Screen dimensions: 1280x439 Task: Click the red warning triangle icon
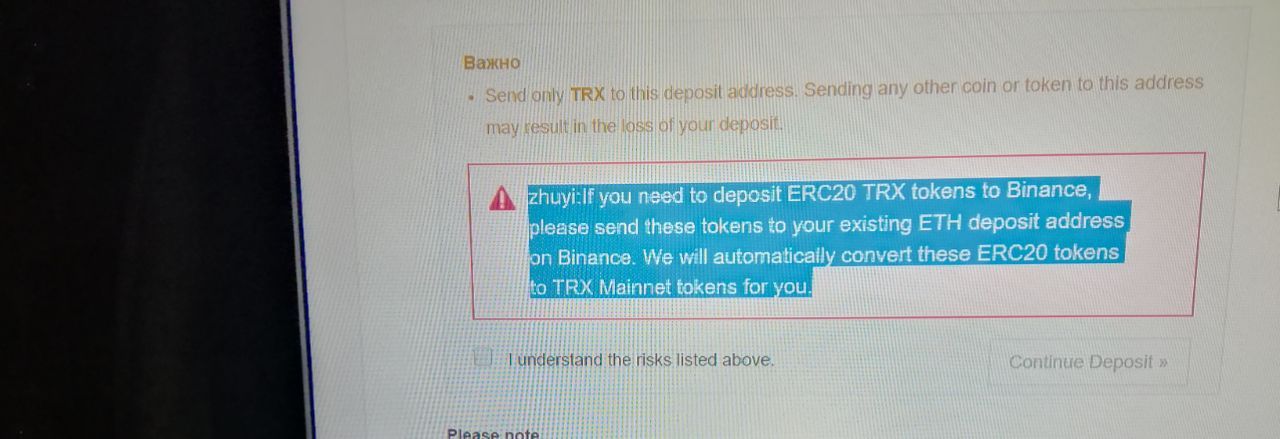(x=502, y=199)
